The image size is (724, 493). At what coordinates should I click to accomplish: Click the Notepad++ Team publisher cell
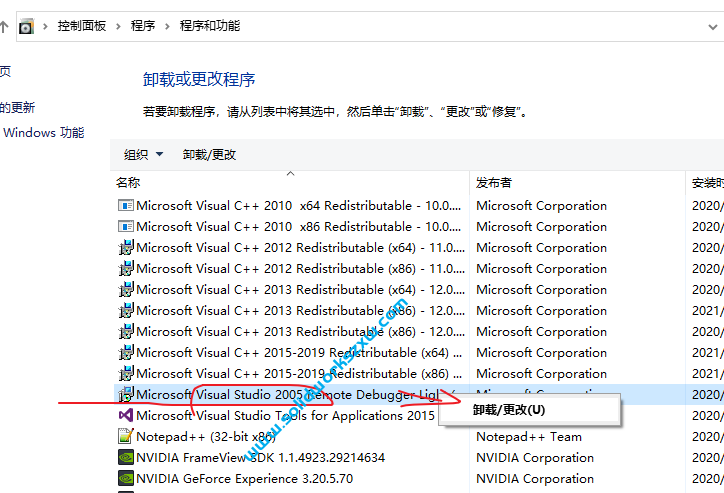click(529, 437)
